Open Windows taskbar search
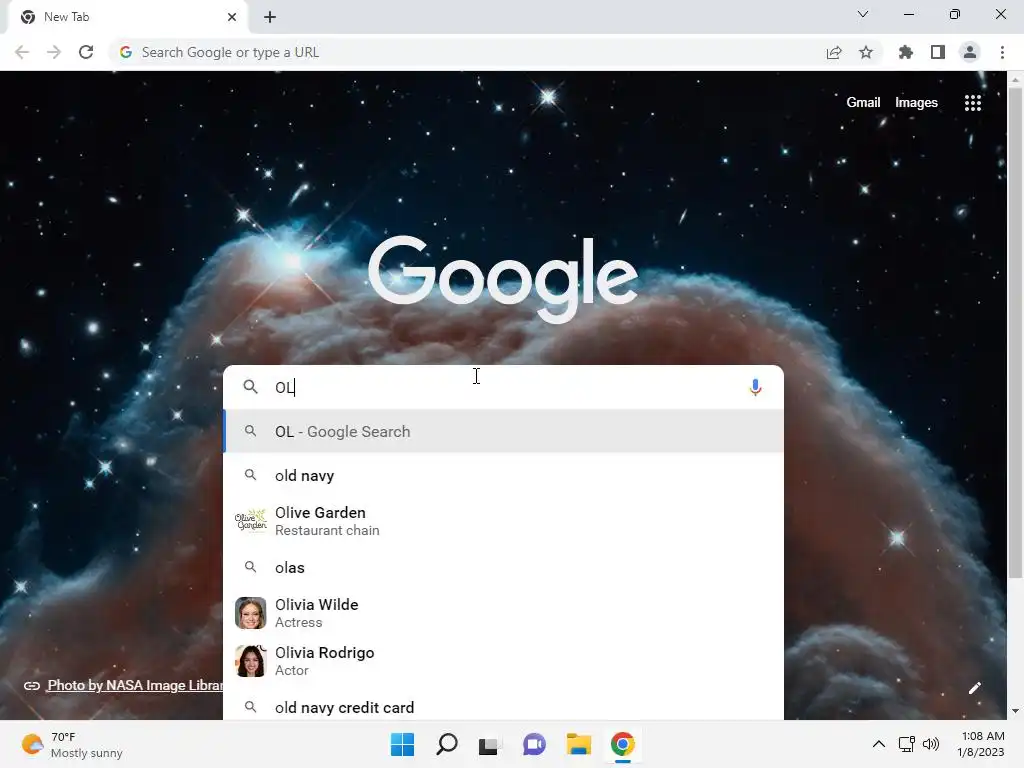This screenshot has width=1024, height=768. 447,744
